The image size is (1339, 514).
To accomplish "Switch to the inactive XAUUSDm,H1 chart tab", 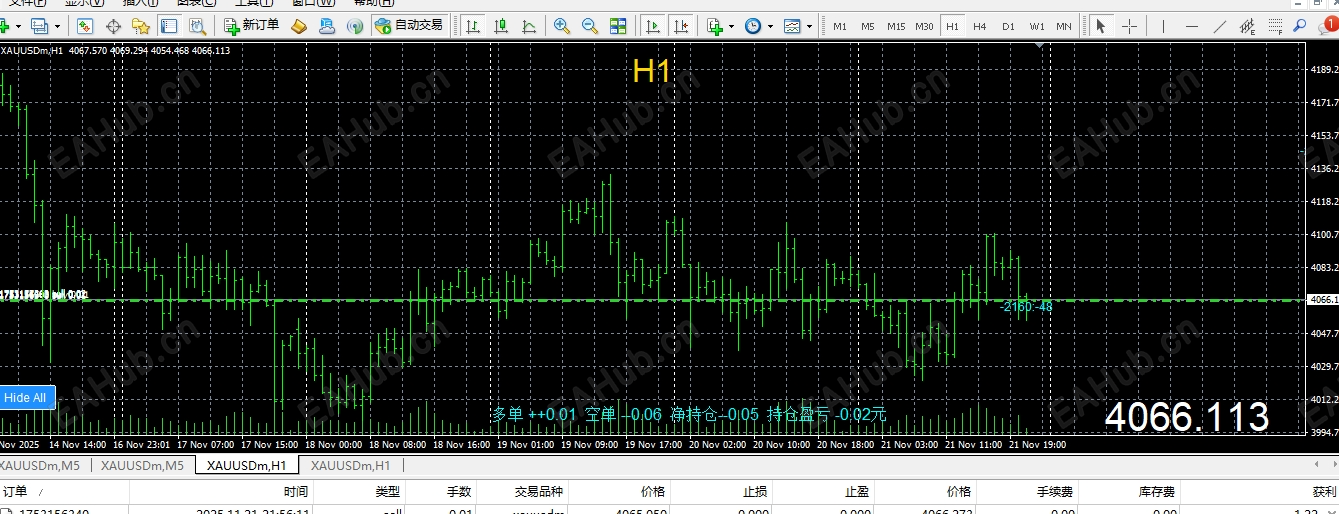I will pos(349,465).
